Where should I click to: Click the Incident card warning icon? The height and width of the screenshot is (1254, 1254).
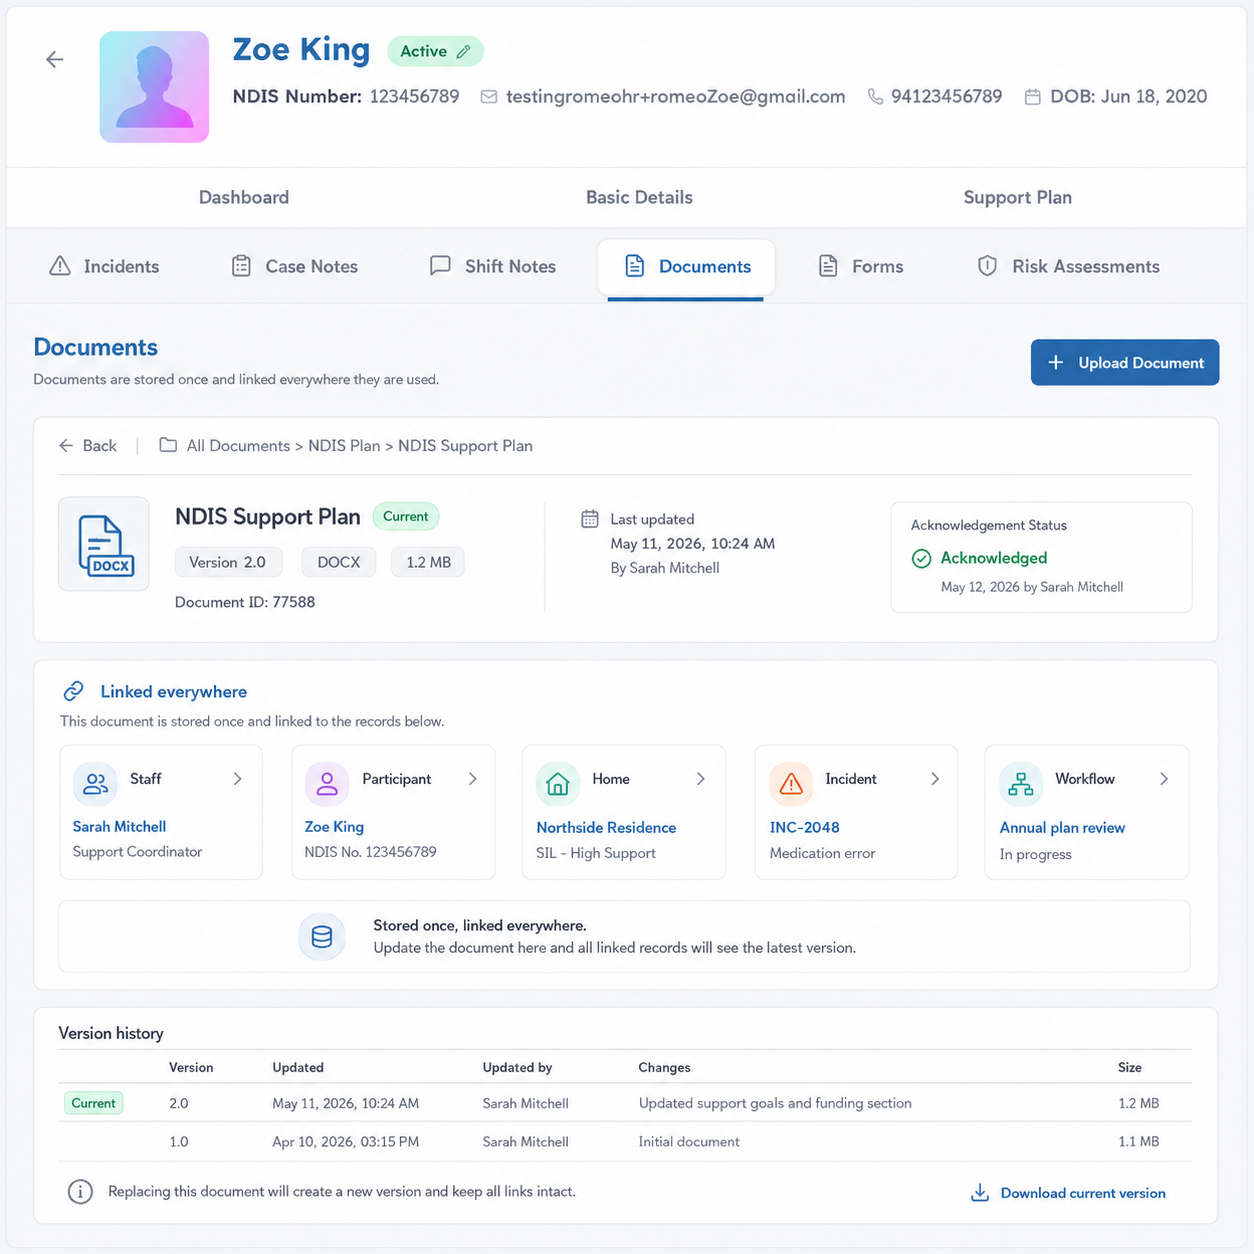pos(790,784)
